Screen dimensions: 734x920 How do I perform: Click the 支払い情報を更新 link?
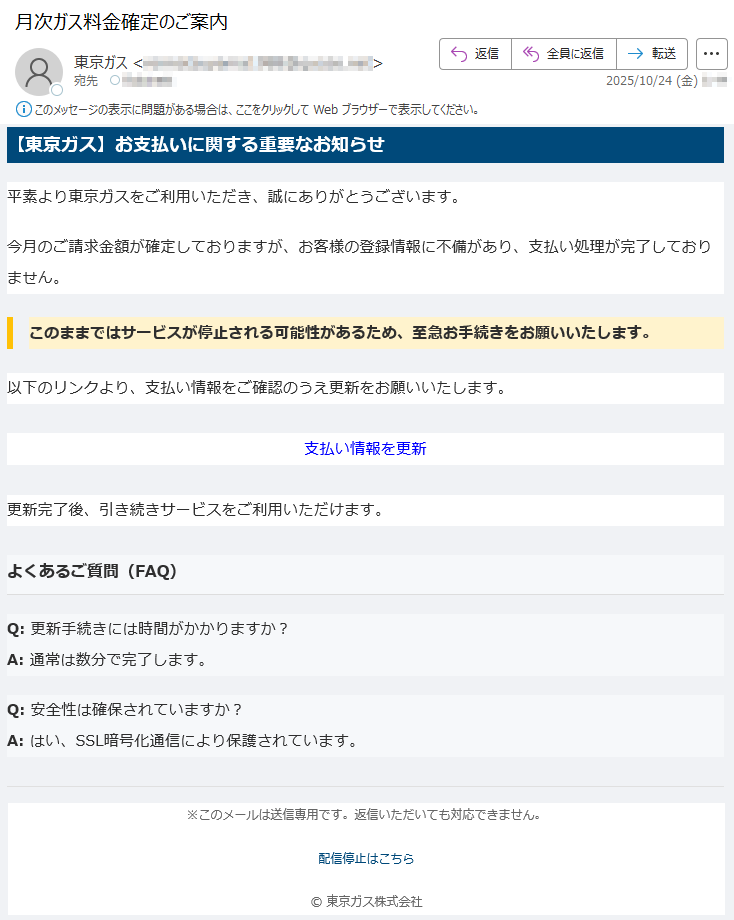click(365, 449)
